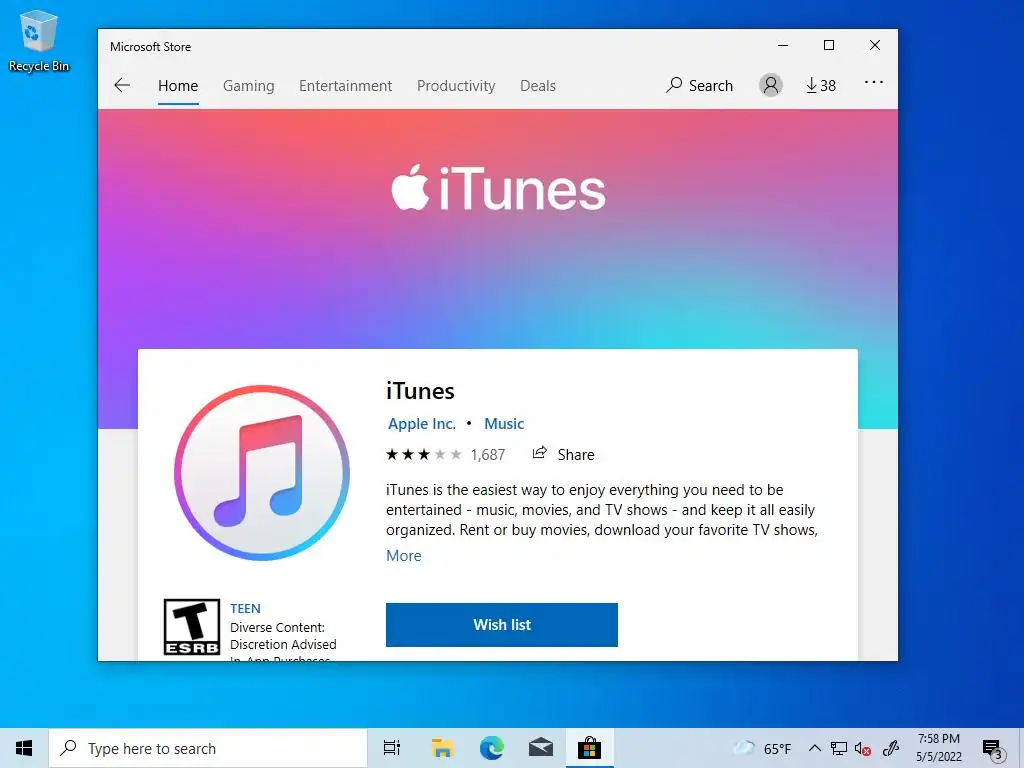Click the star rating for iTunes
Screen dimensions: 1024x768
[423, 455]
